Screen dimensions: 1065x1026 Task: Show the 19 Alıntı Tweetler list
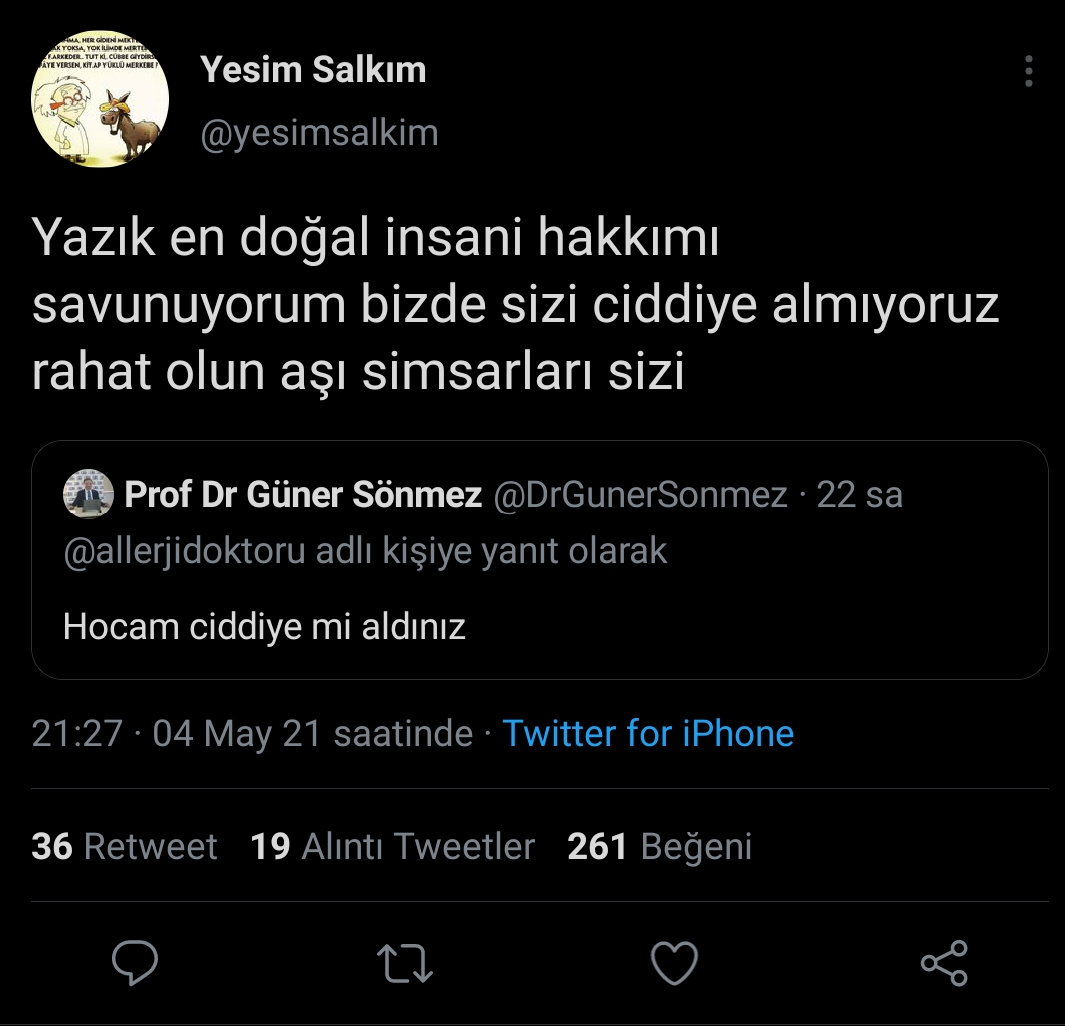(392, 847)
